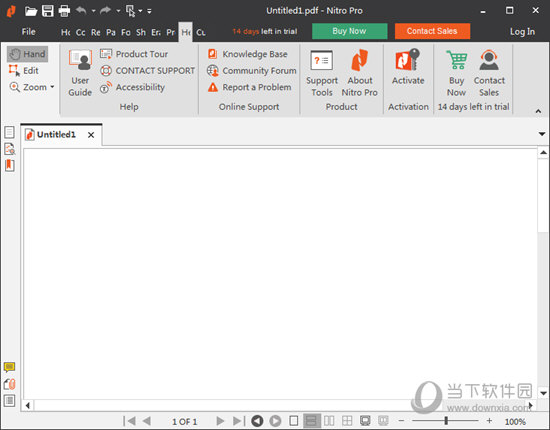
Task: Open Support Tools
Action: pos(322,73)
